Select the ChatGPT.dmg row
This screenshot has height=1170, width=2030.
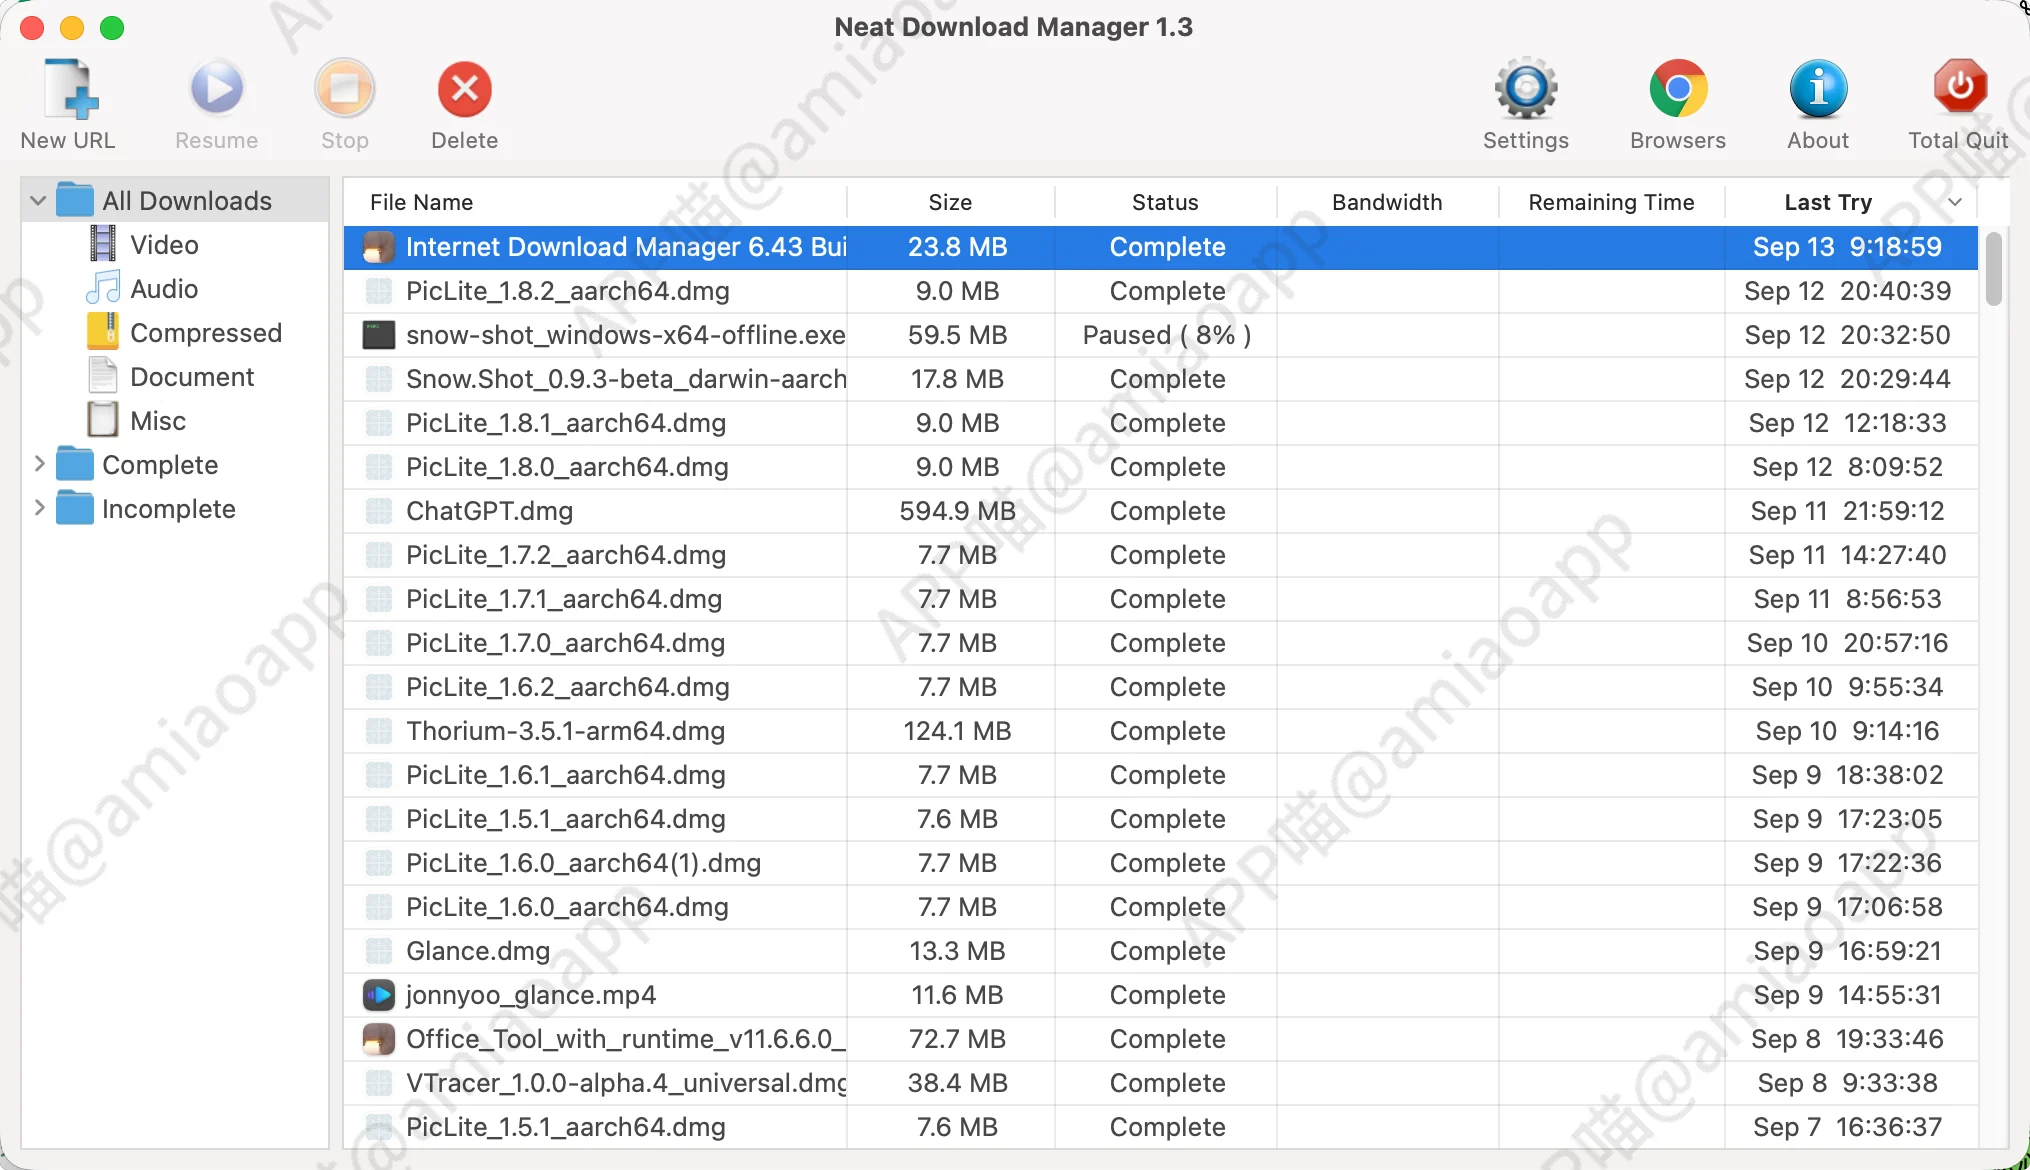click(x=1160, y=511)
